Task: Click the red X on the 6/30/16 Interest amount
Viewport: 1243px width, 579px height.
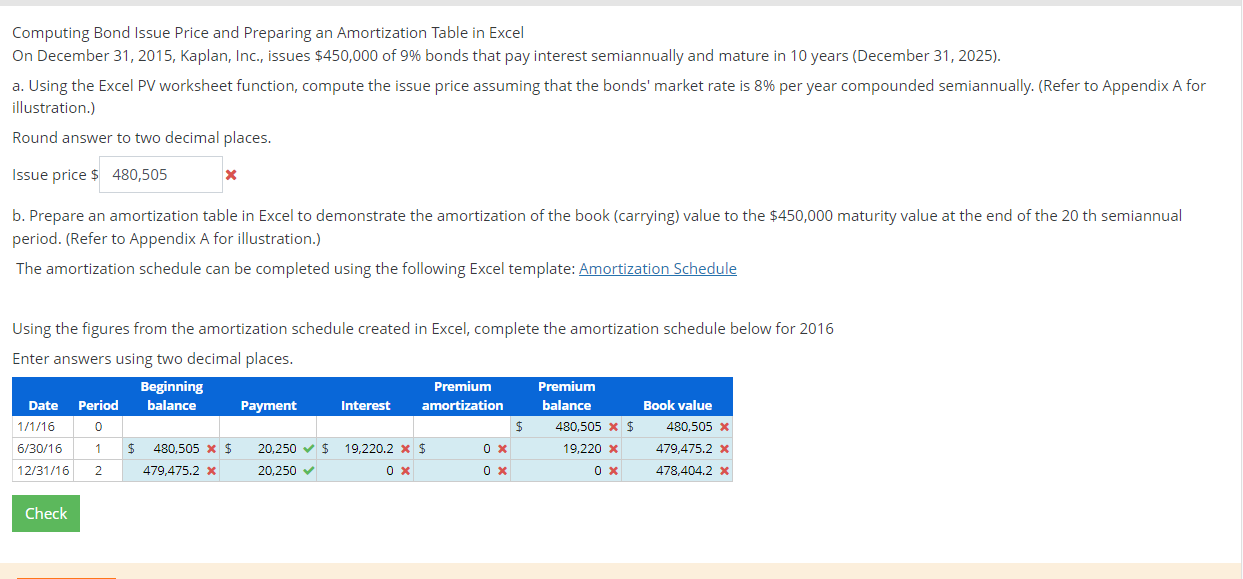Action: [x=405, y=449]
